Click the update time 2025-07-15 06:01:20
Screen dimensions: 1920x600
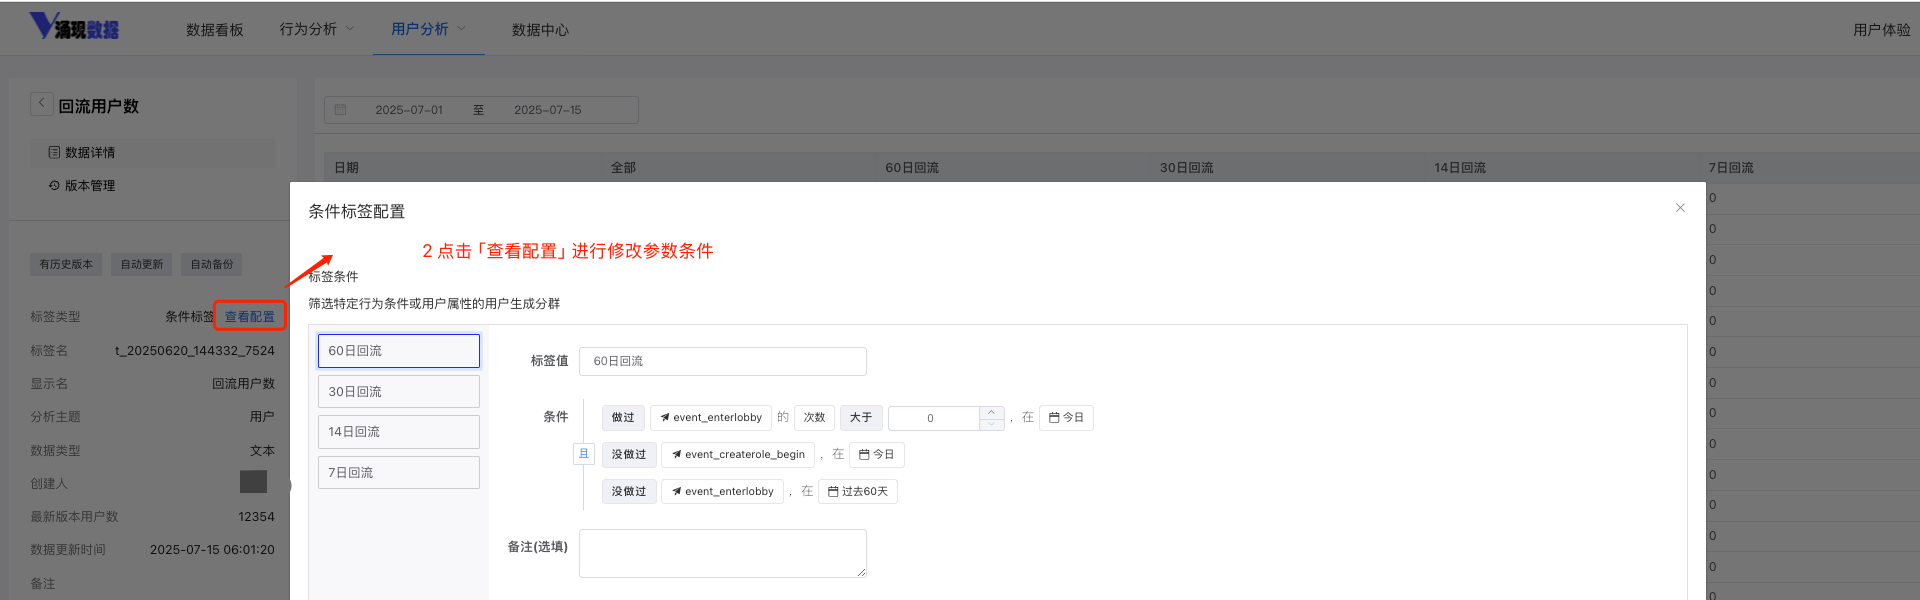coord(212,550)
